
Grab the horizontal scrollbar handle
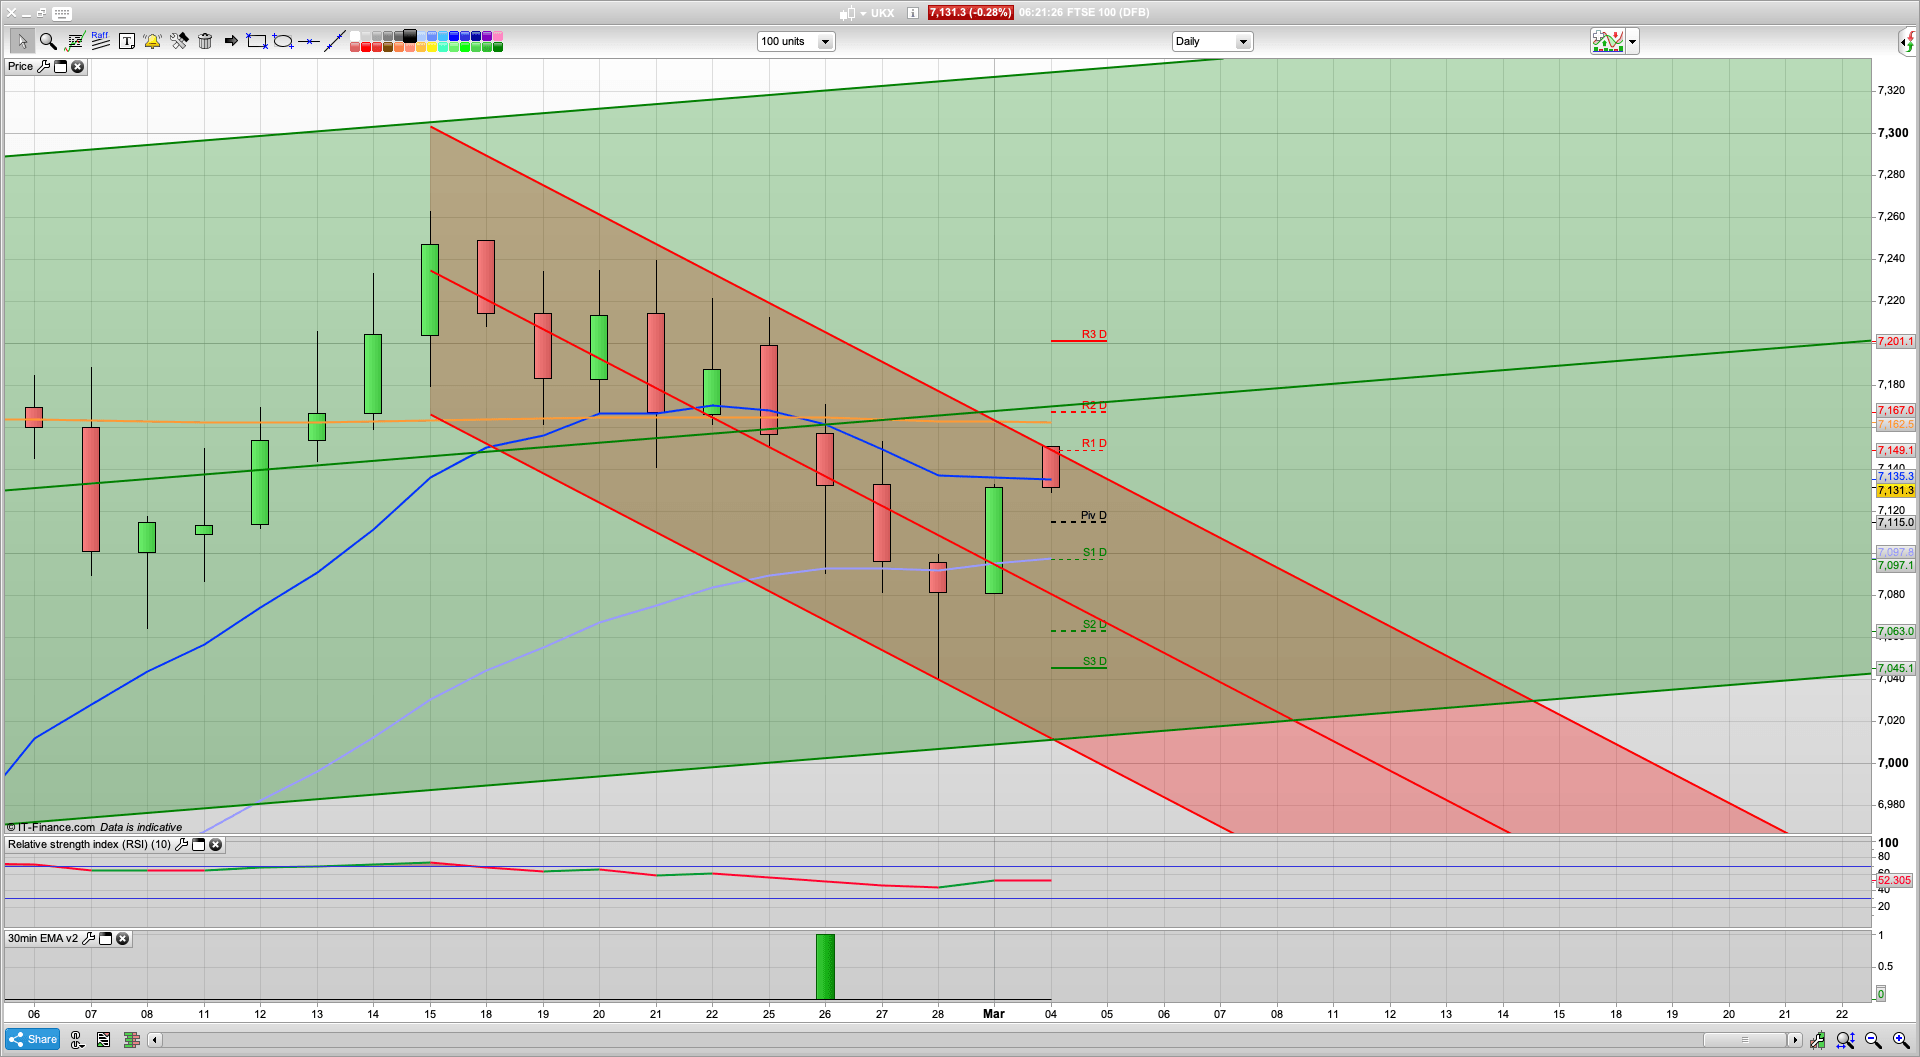click(1745, 1040)
